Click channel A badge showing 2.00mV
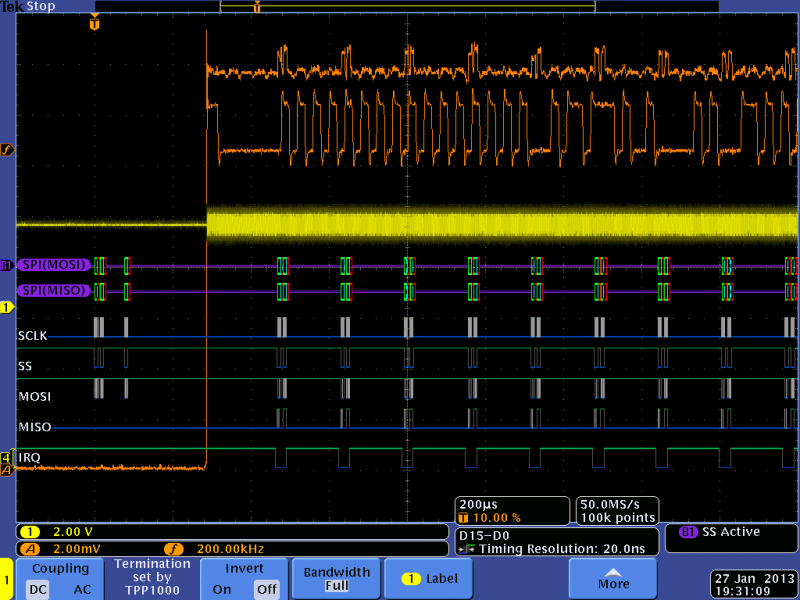 point(30,549)
